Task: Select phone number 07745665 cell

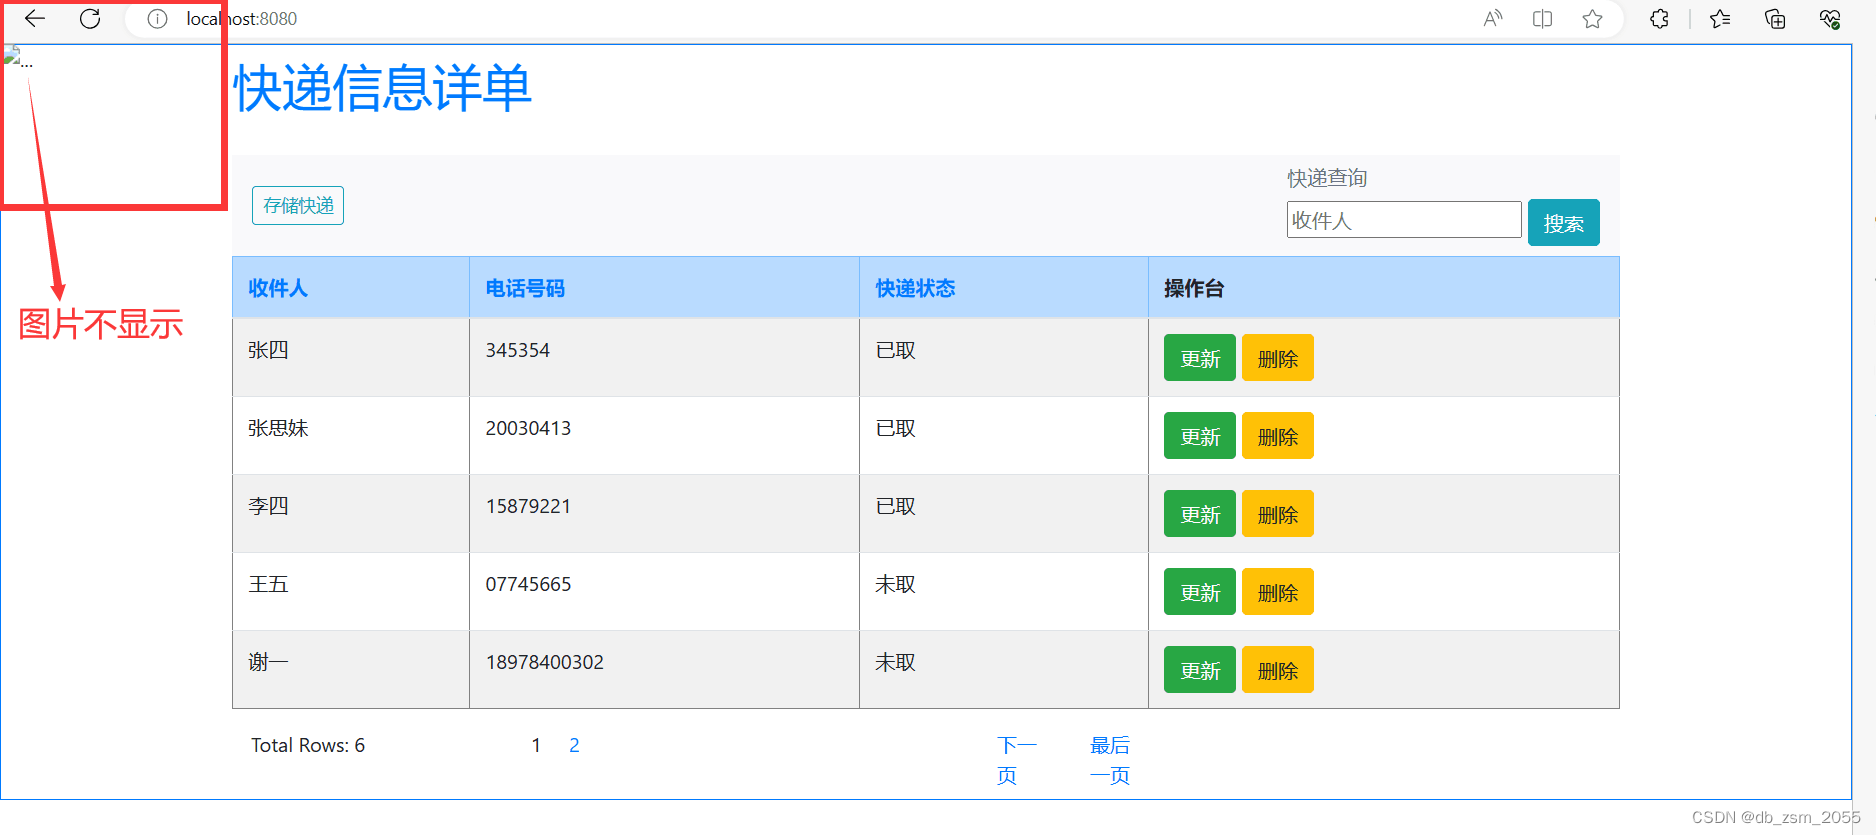Action: coord(528,584)
